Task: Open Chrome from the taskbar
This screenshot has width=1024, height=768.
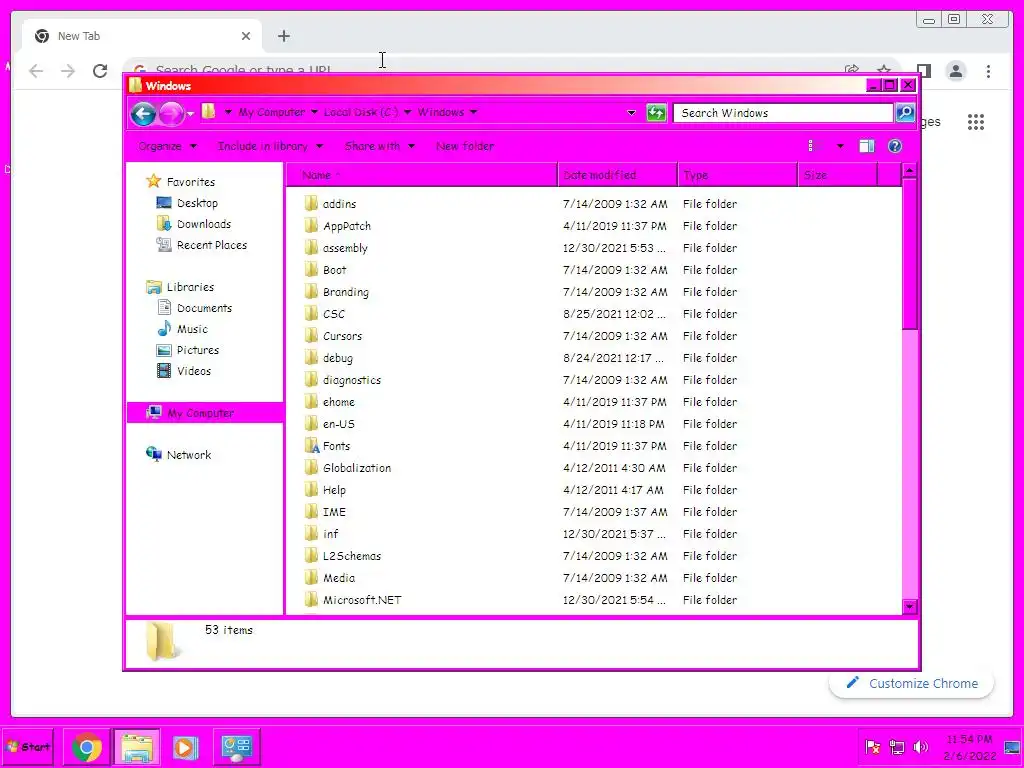Action: click(87, 747)
